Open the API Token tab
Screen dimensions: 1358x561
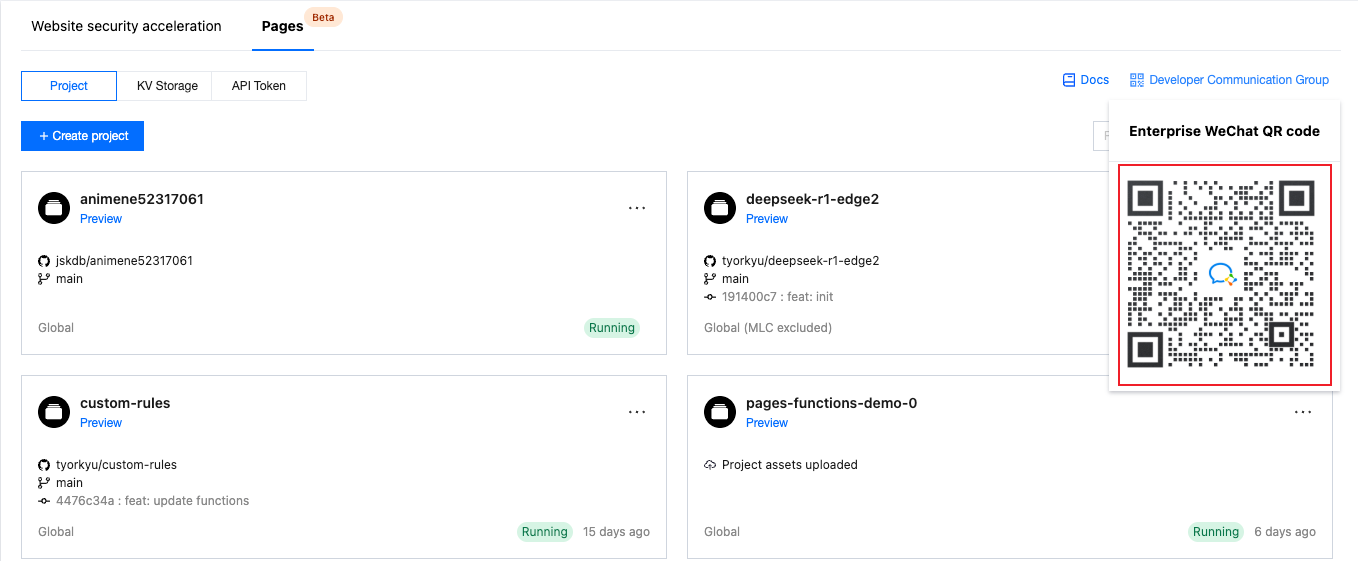tap(259, 86)
